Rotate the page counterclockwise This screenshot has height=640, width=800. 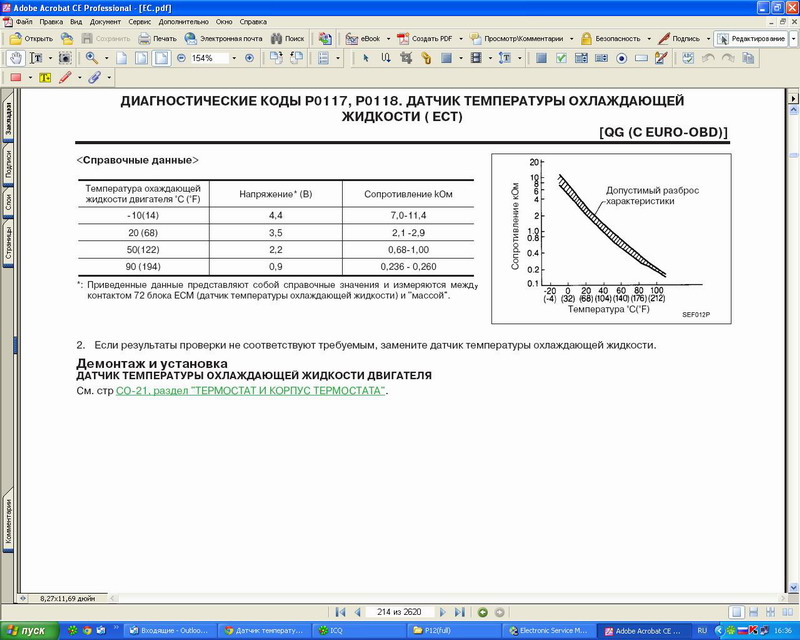coord(296,58)
